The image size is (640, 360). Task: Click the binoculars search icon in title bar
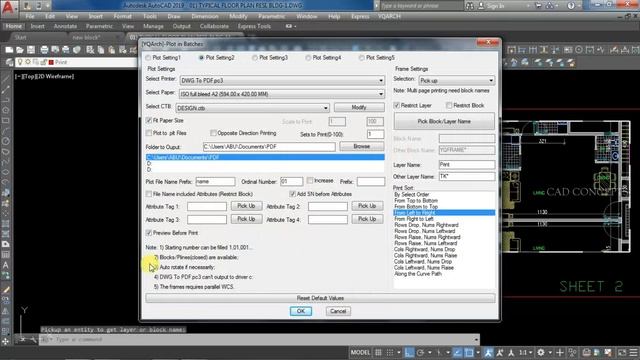470,6
